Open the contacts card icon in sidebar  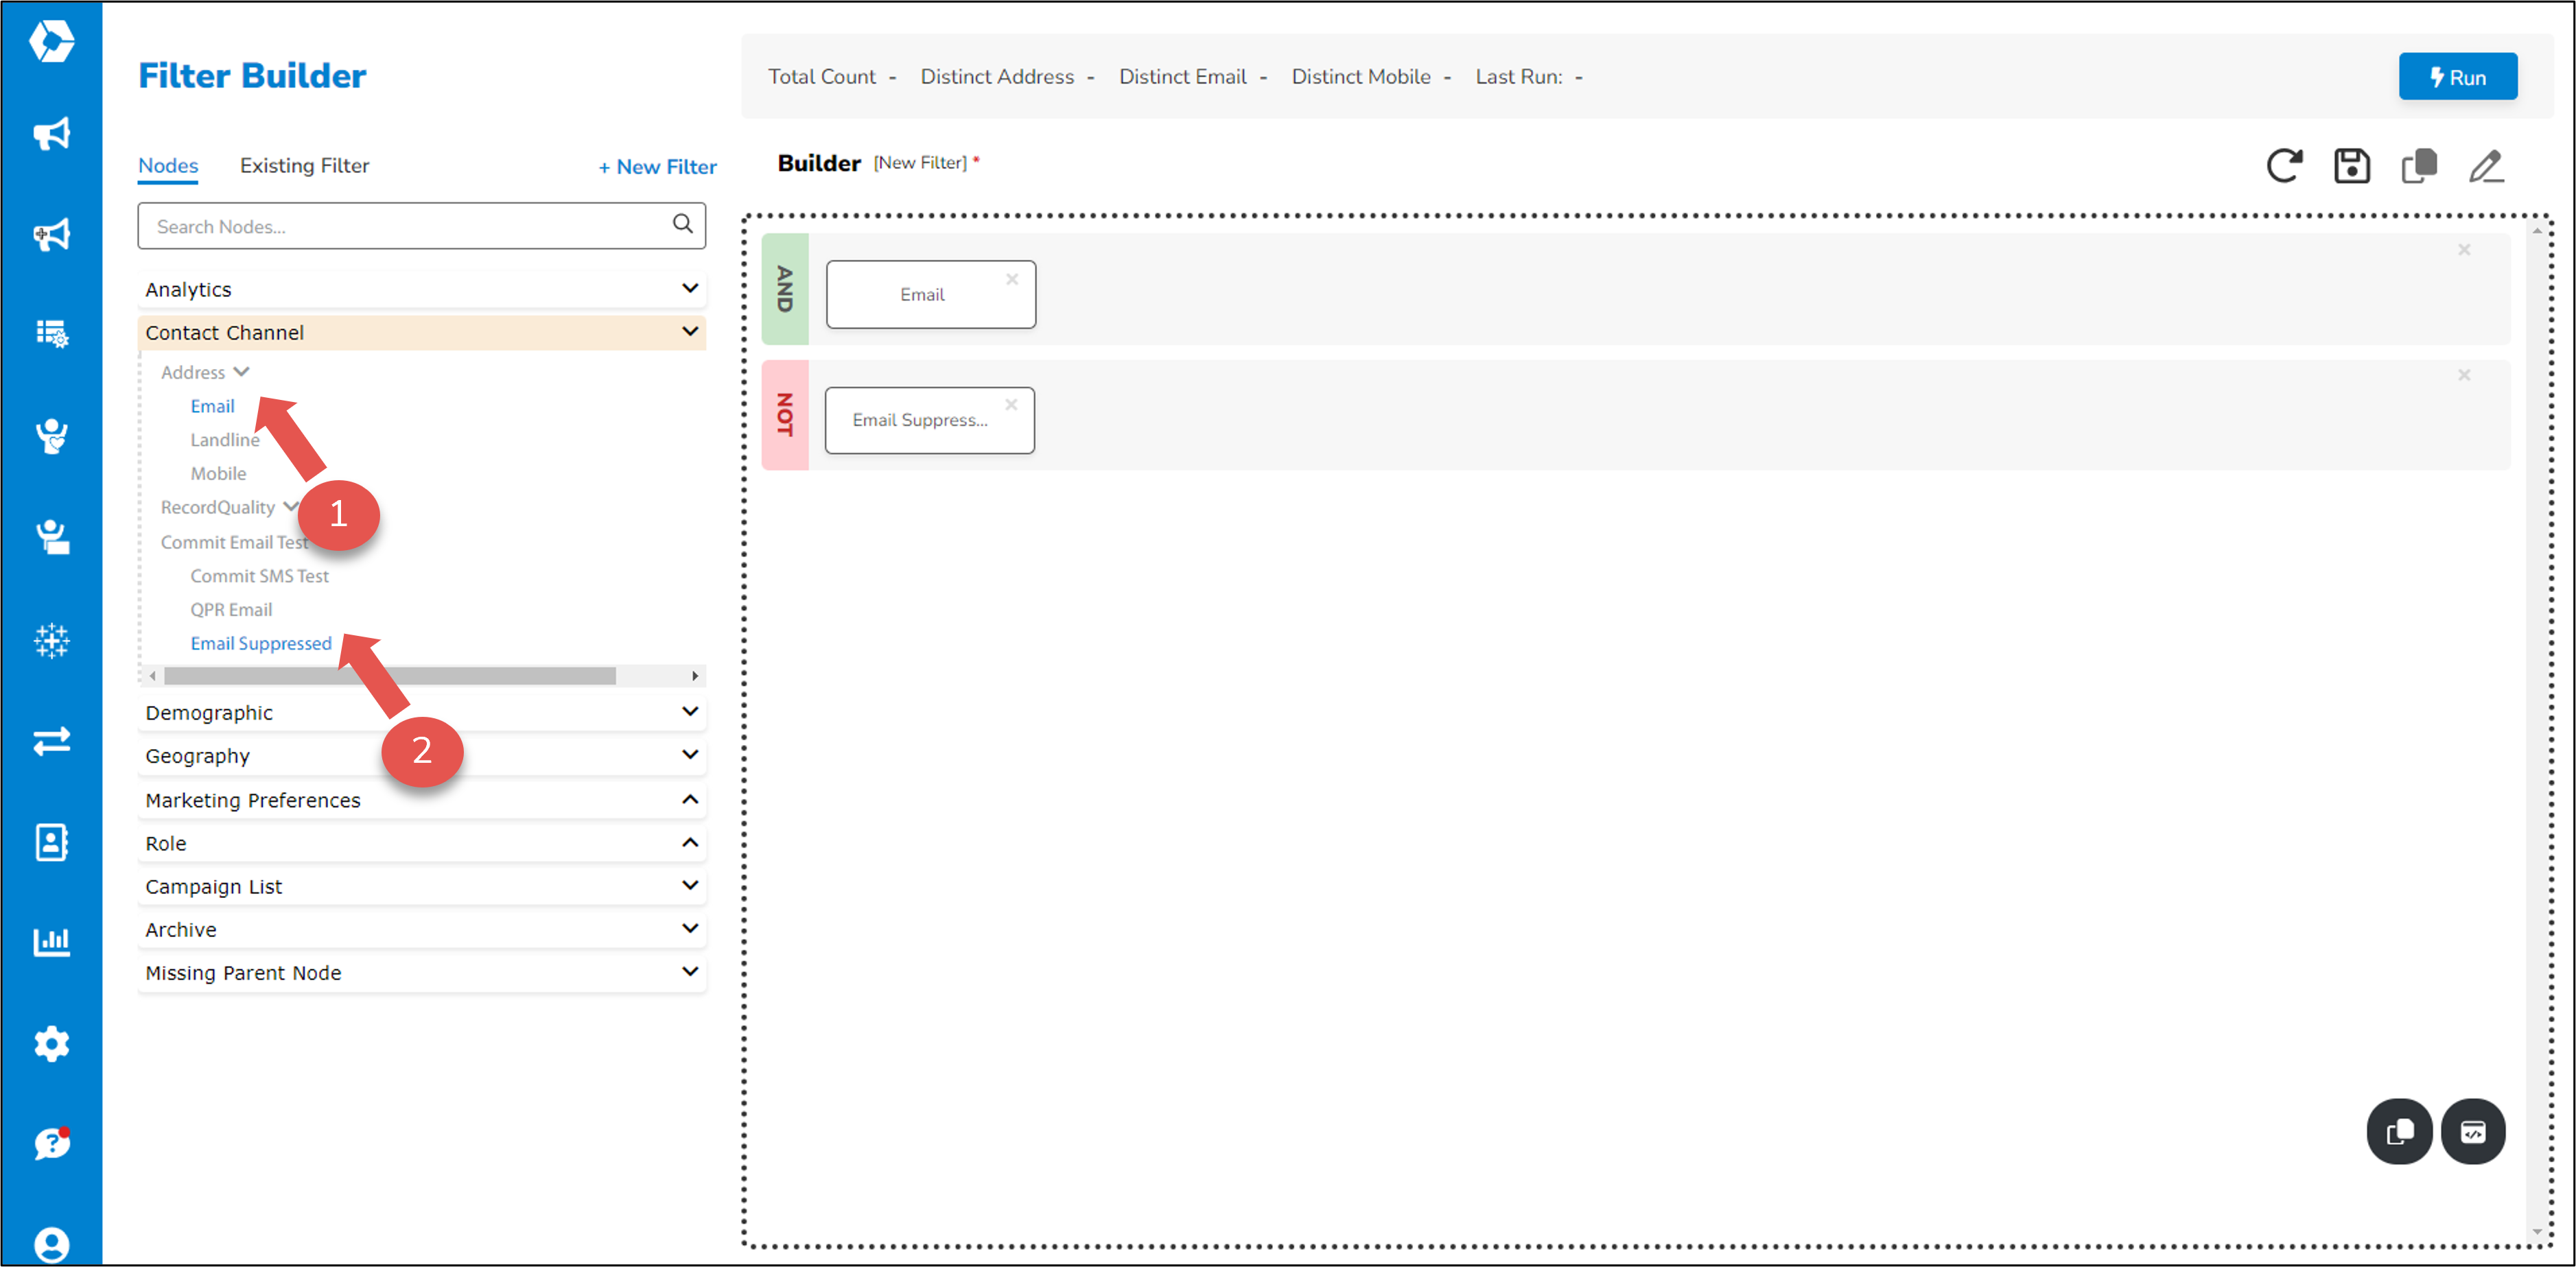52,841
